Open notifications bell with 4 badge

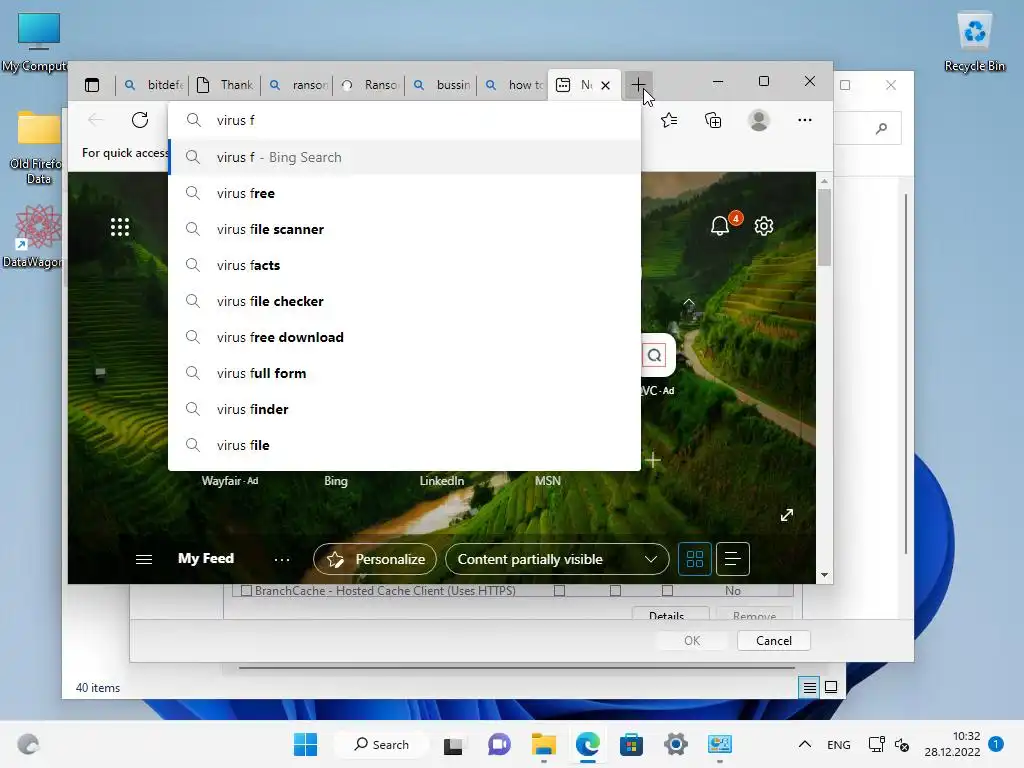click(x=720, y=226)
